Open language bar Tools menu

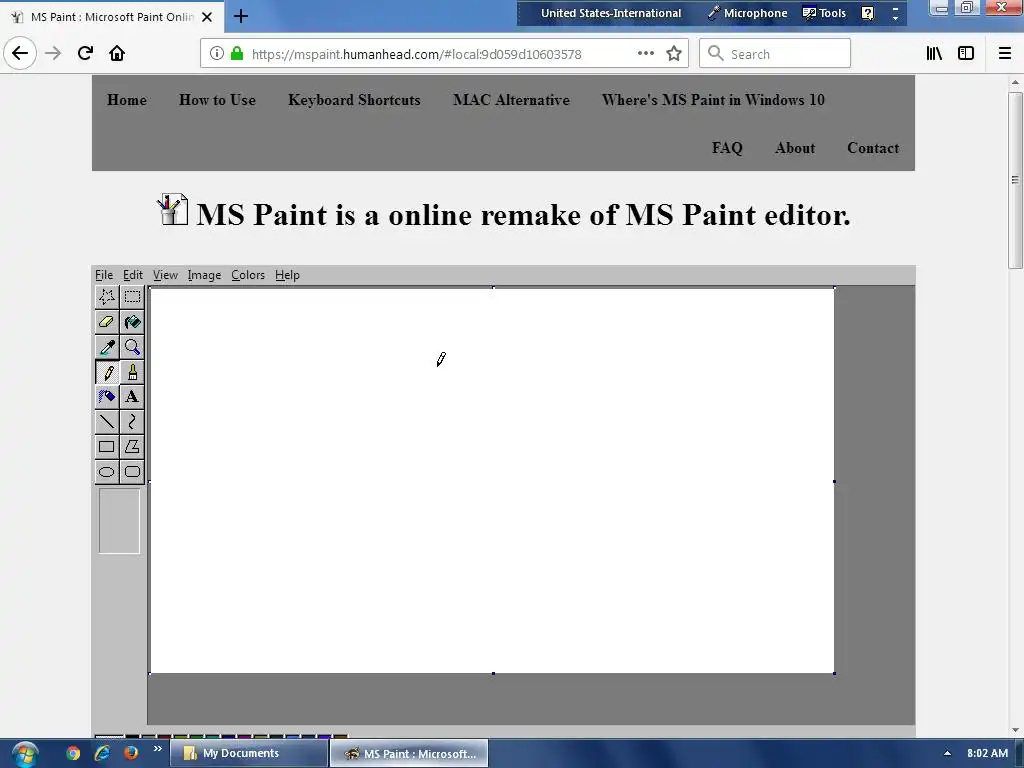(824, 13)
